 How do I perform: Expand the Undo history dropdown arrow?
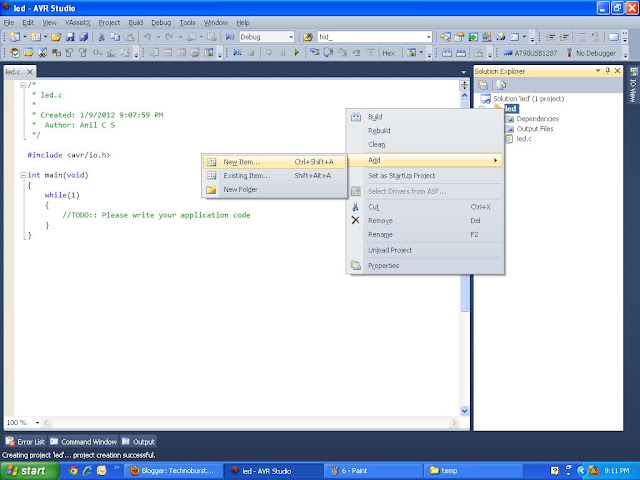coord(158,37)
